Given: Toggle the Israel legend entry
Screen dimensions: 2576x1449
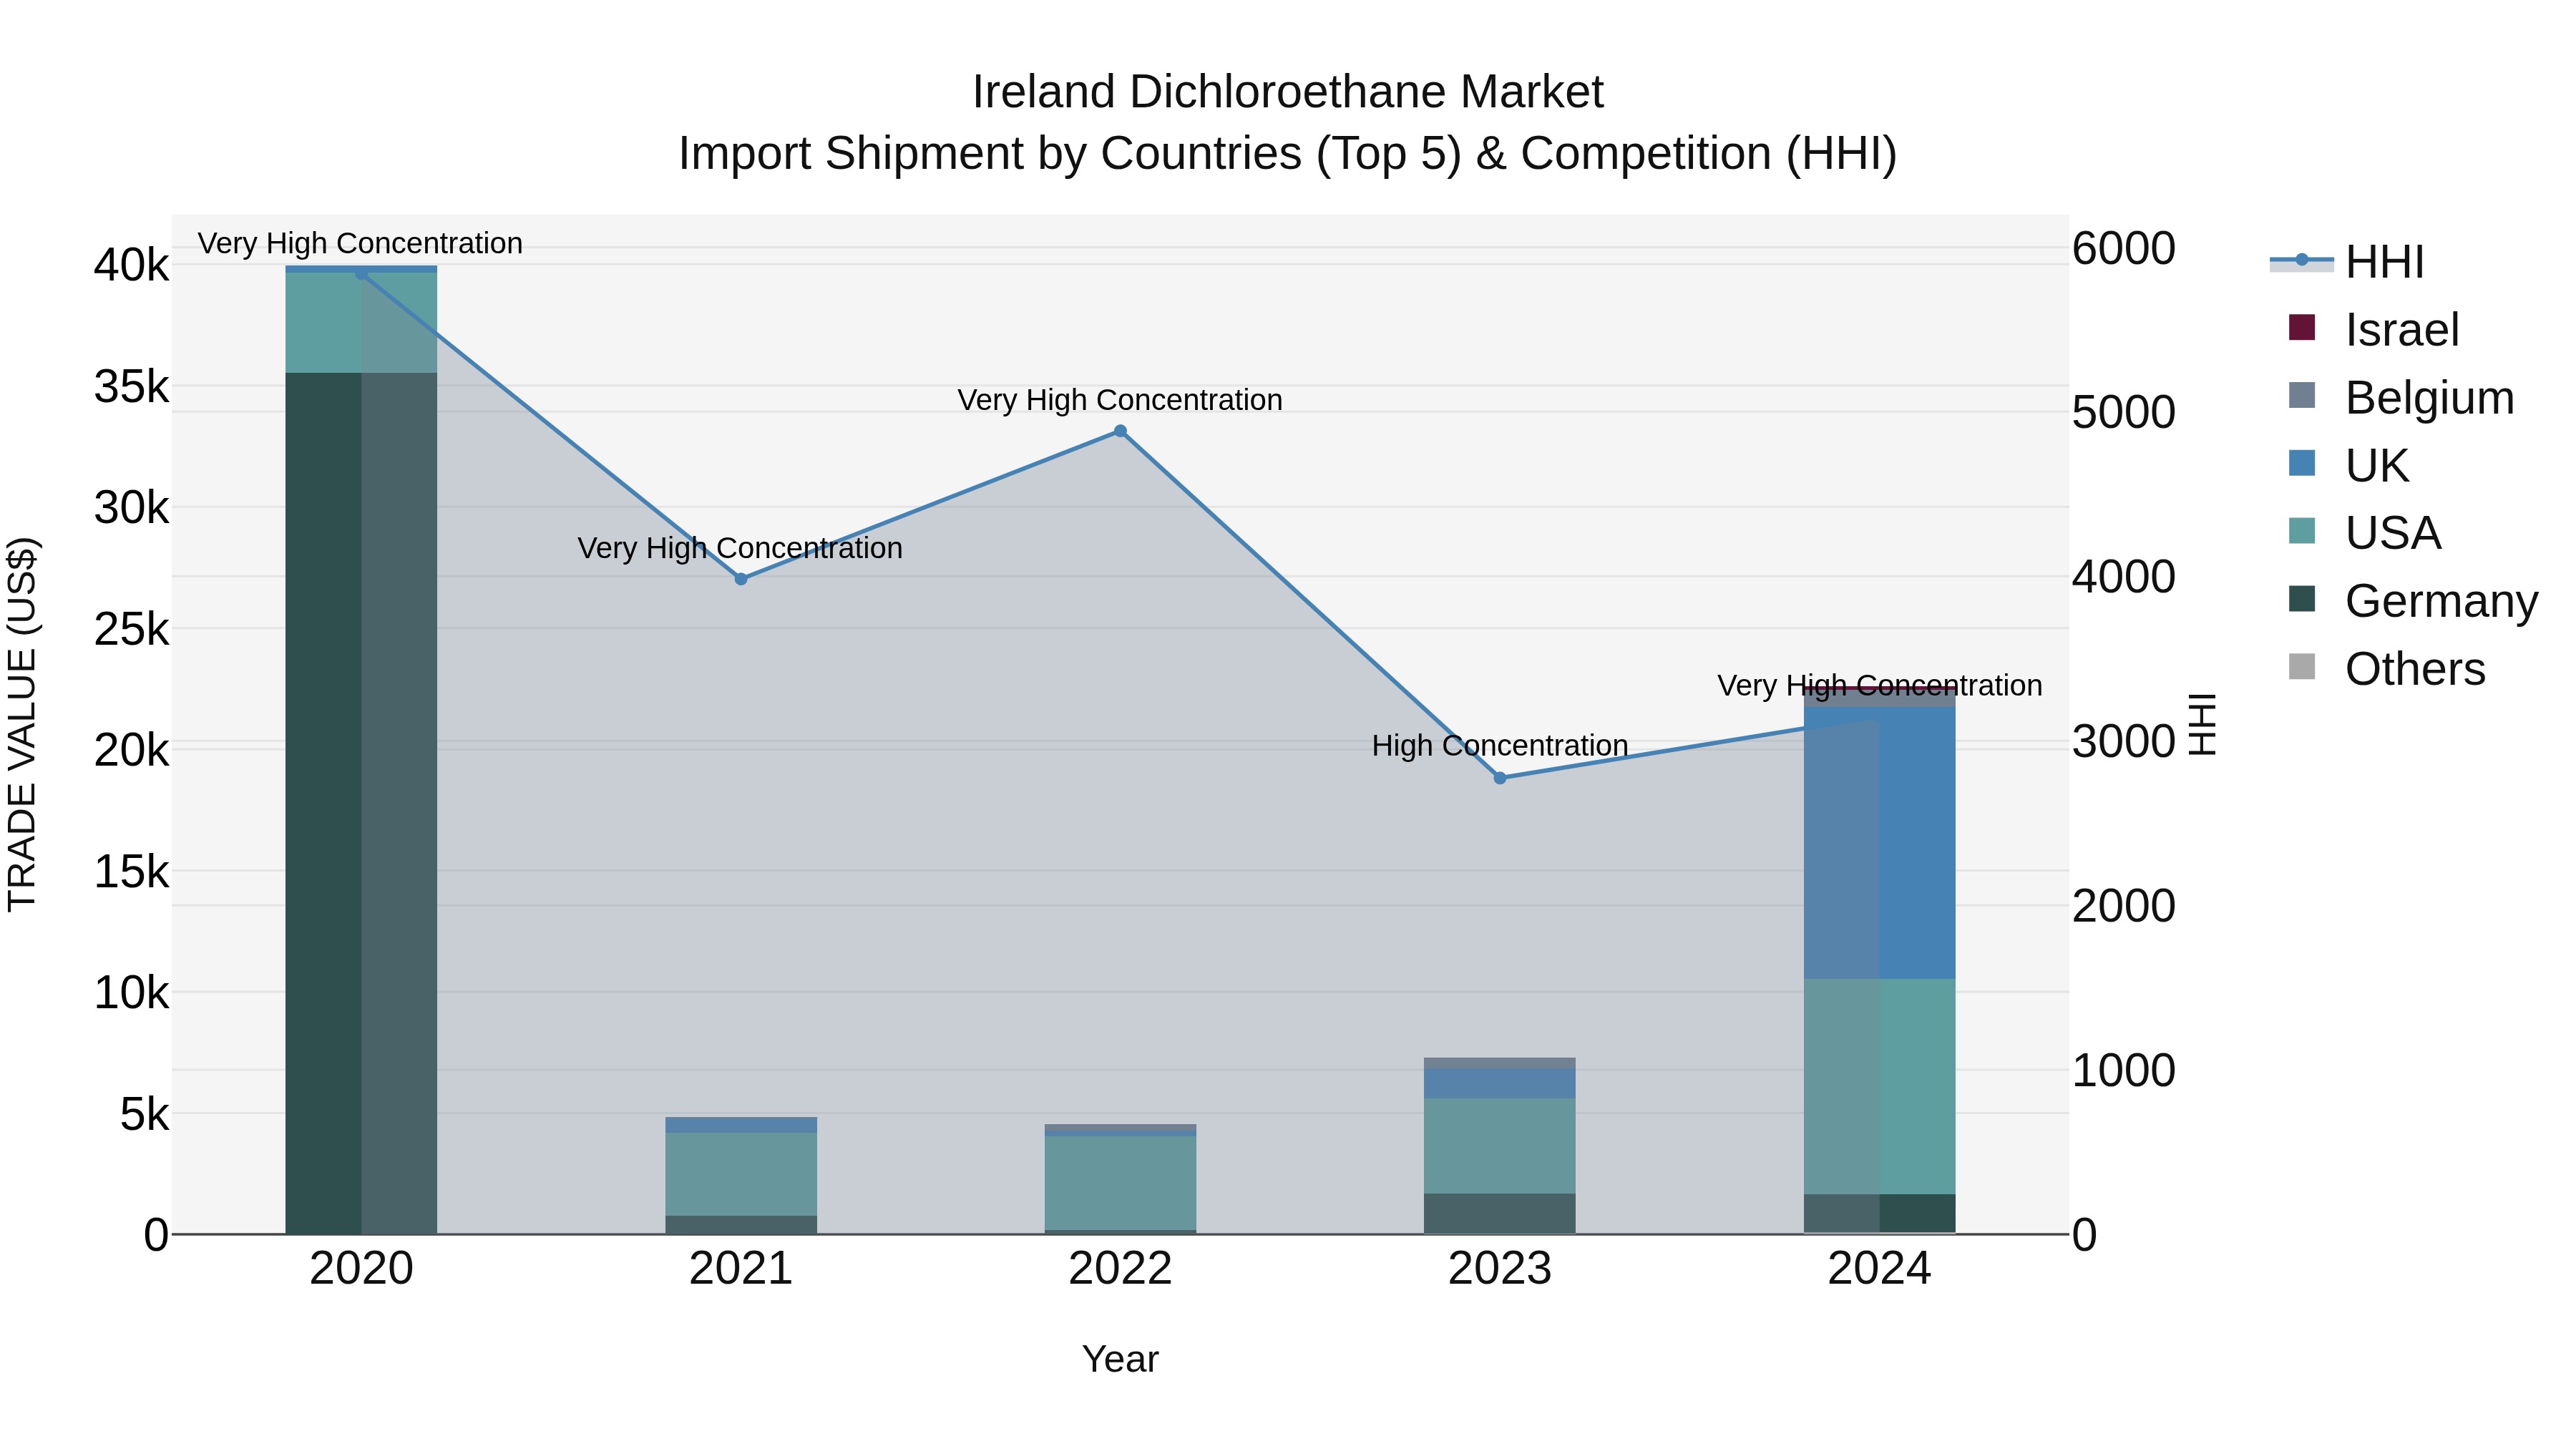Looking at the screenshot, I should click(2374, 330).
